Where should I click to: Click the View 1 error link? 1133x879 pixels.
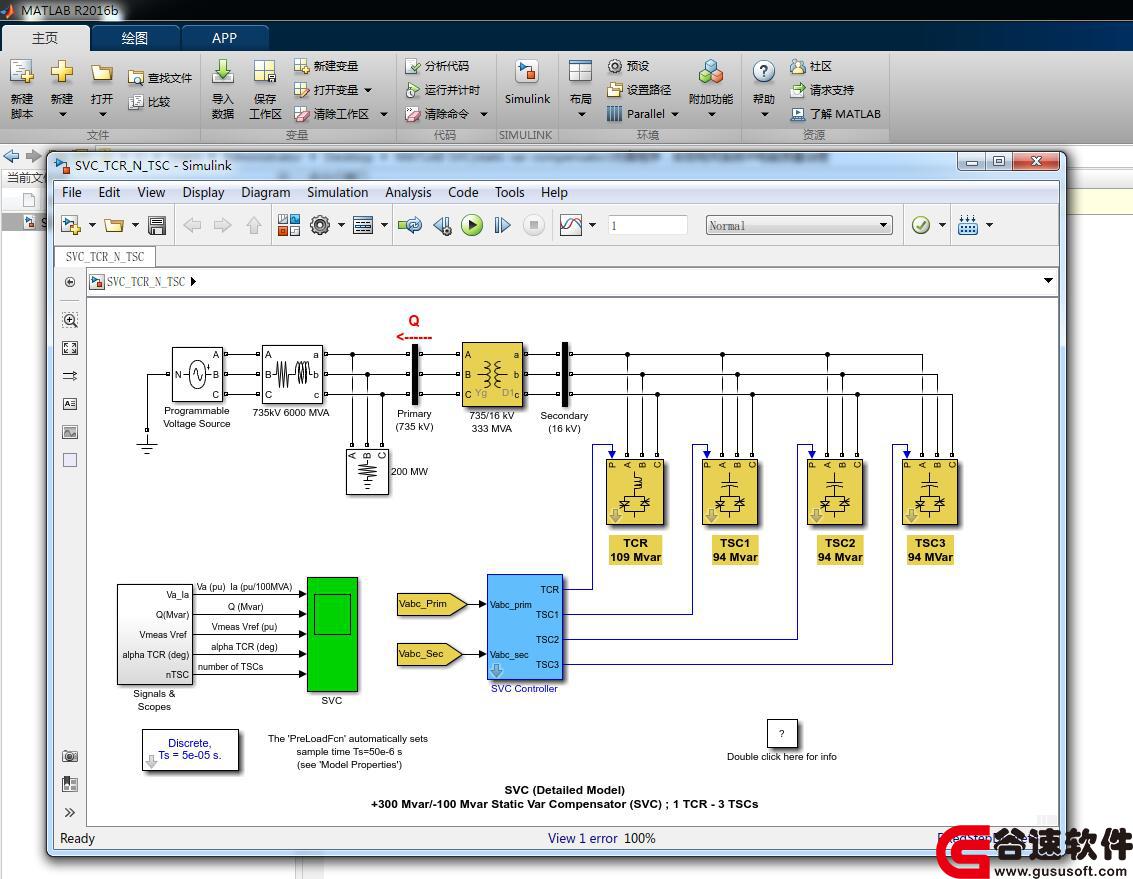[582, 839]
